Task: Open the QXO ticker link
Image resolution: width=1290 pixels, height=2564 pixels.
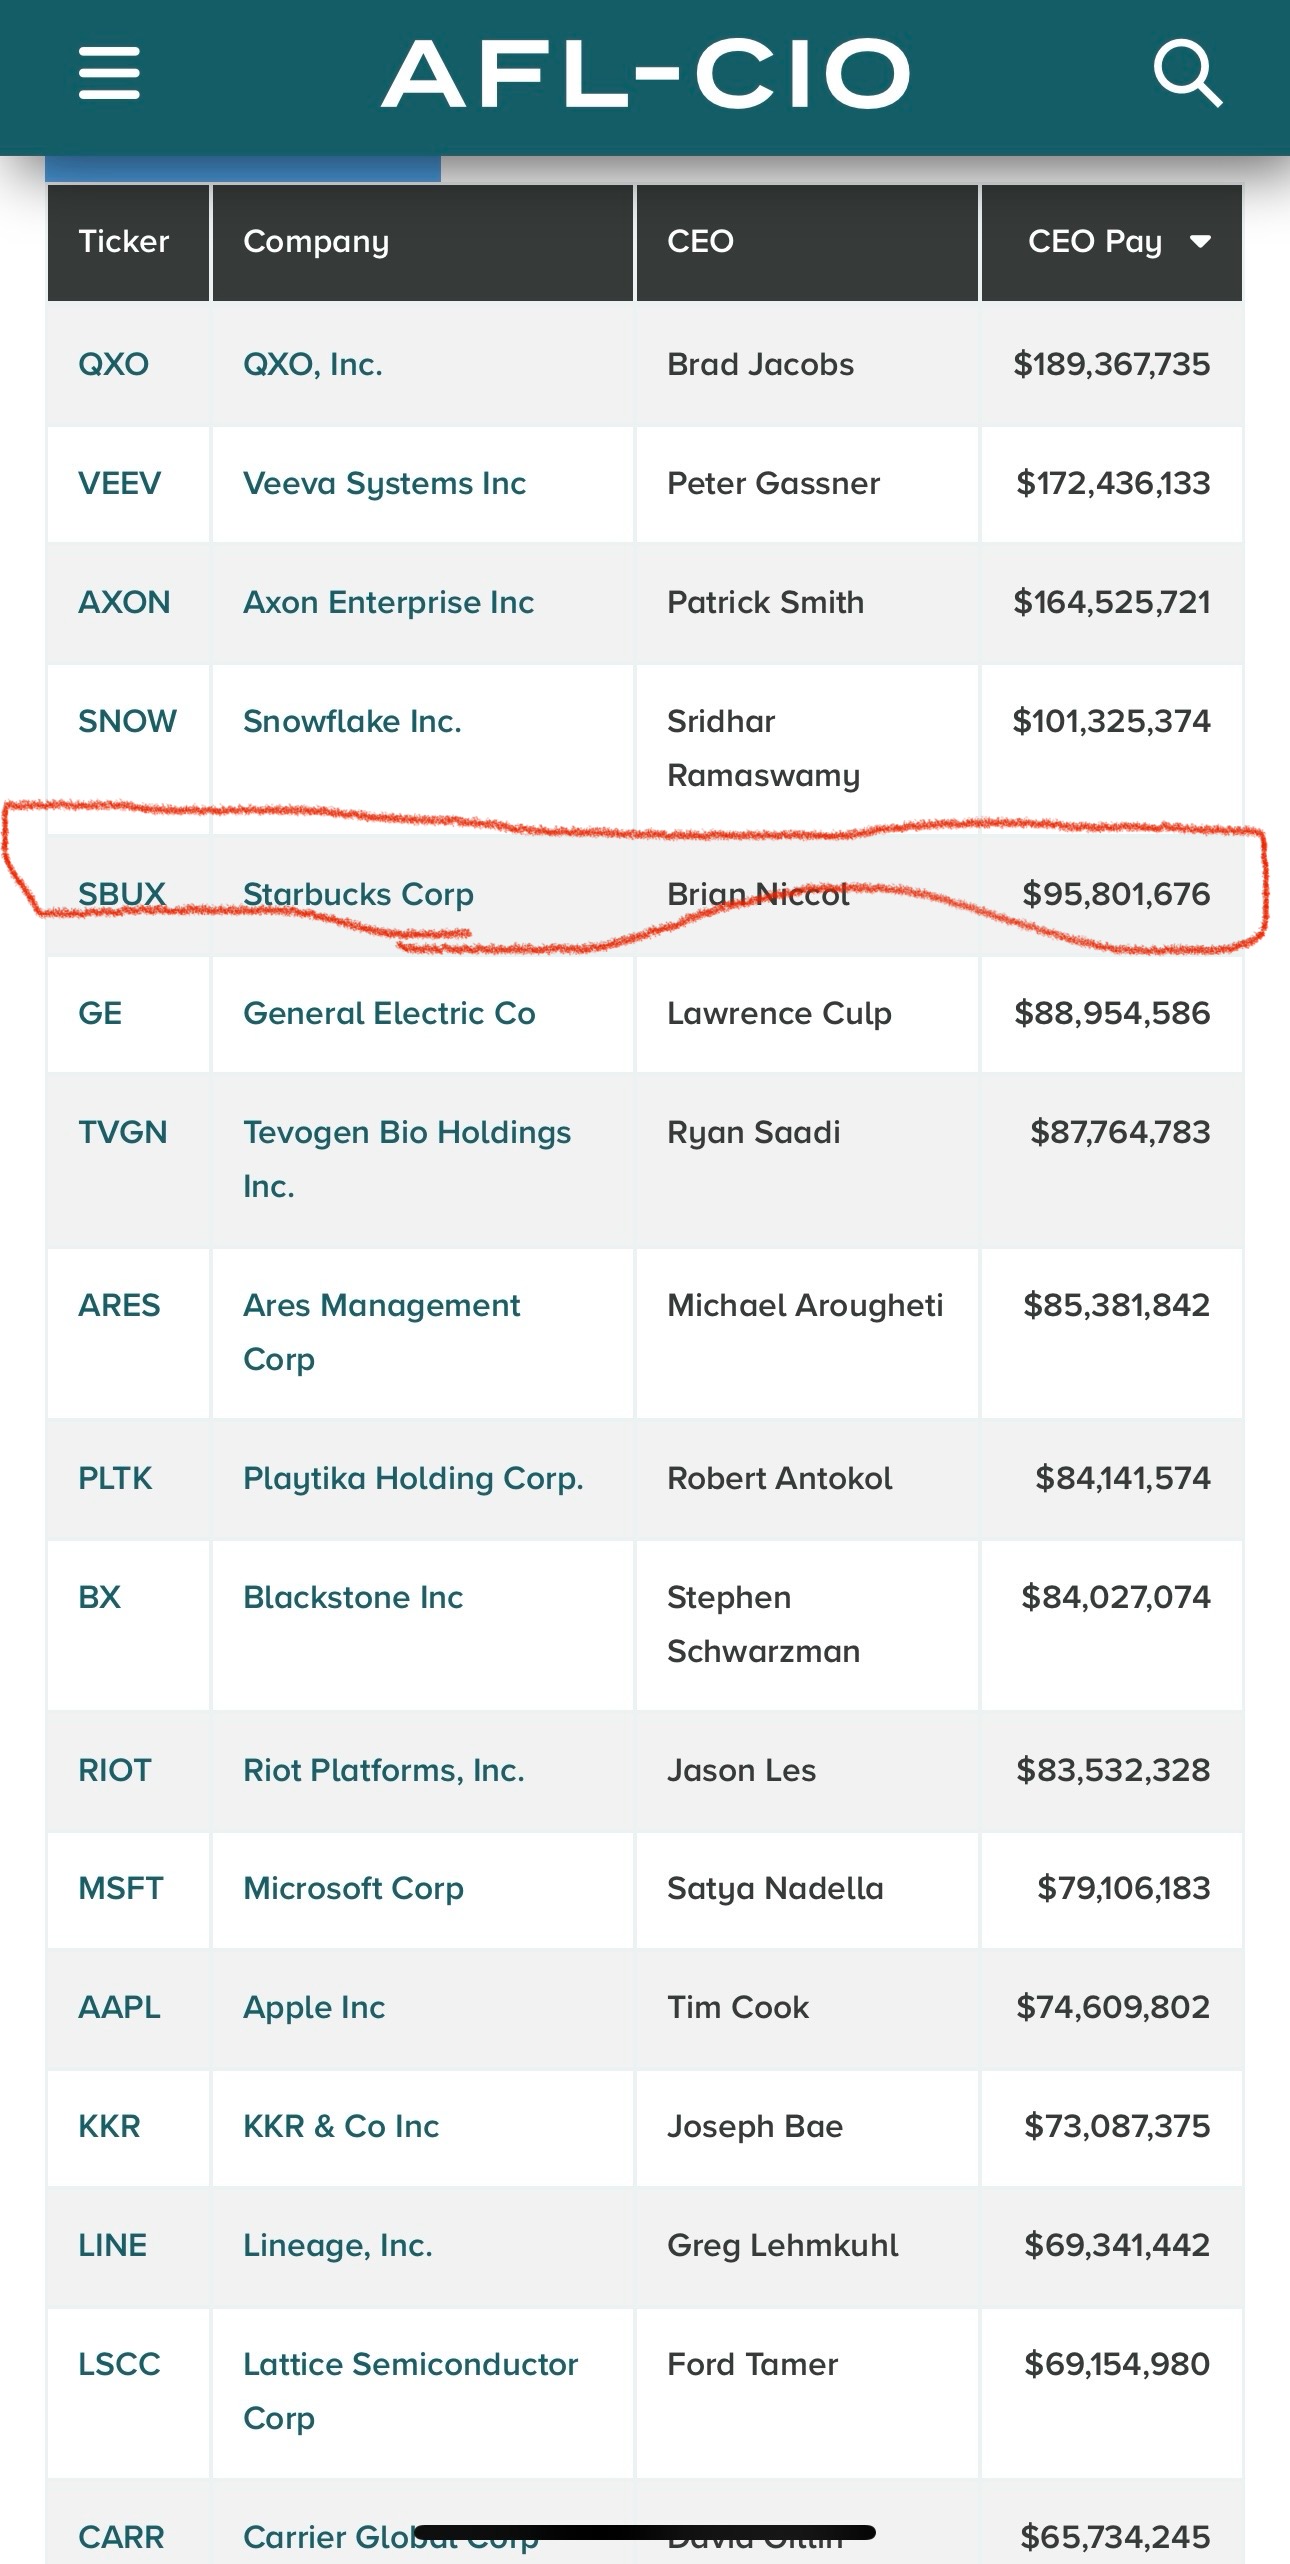Action: coord(113,364)
